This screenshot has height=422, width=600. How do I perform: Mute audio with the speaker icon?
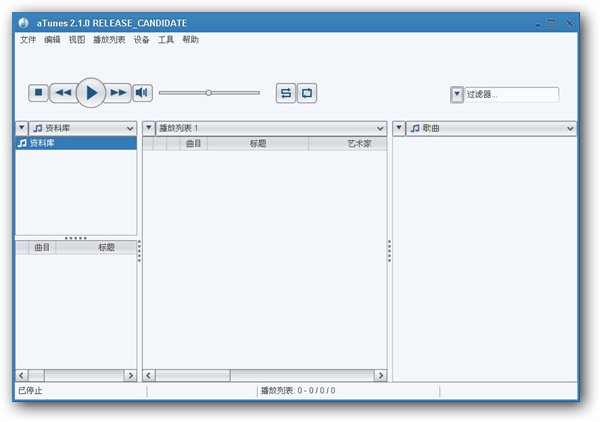(142, 93)
